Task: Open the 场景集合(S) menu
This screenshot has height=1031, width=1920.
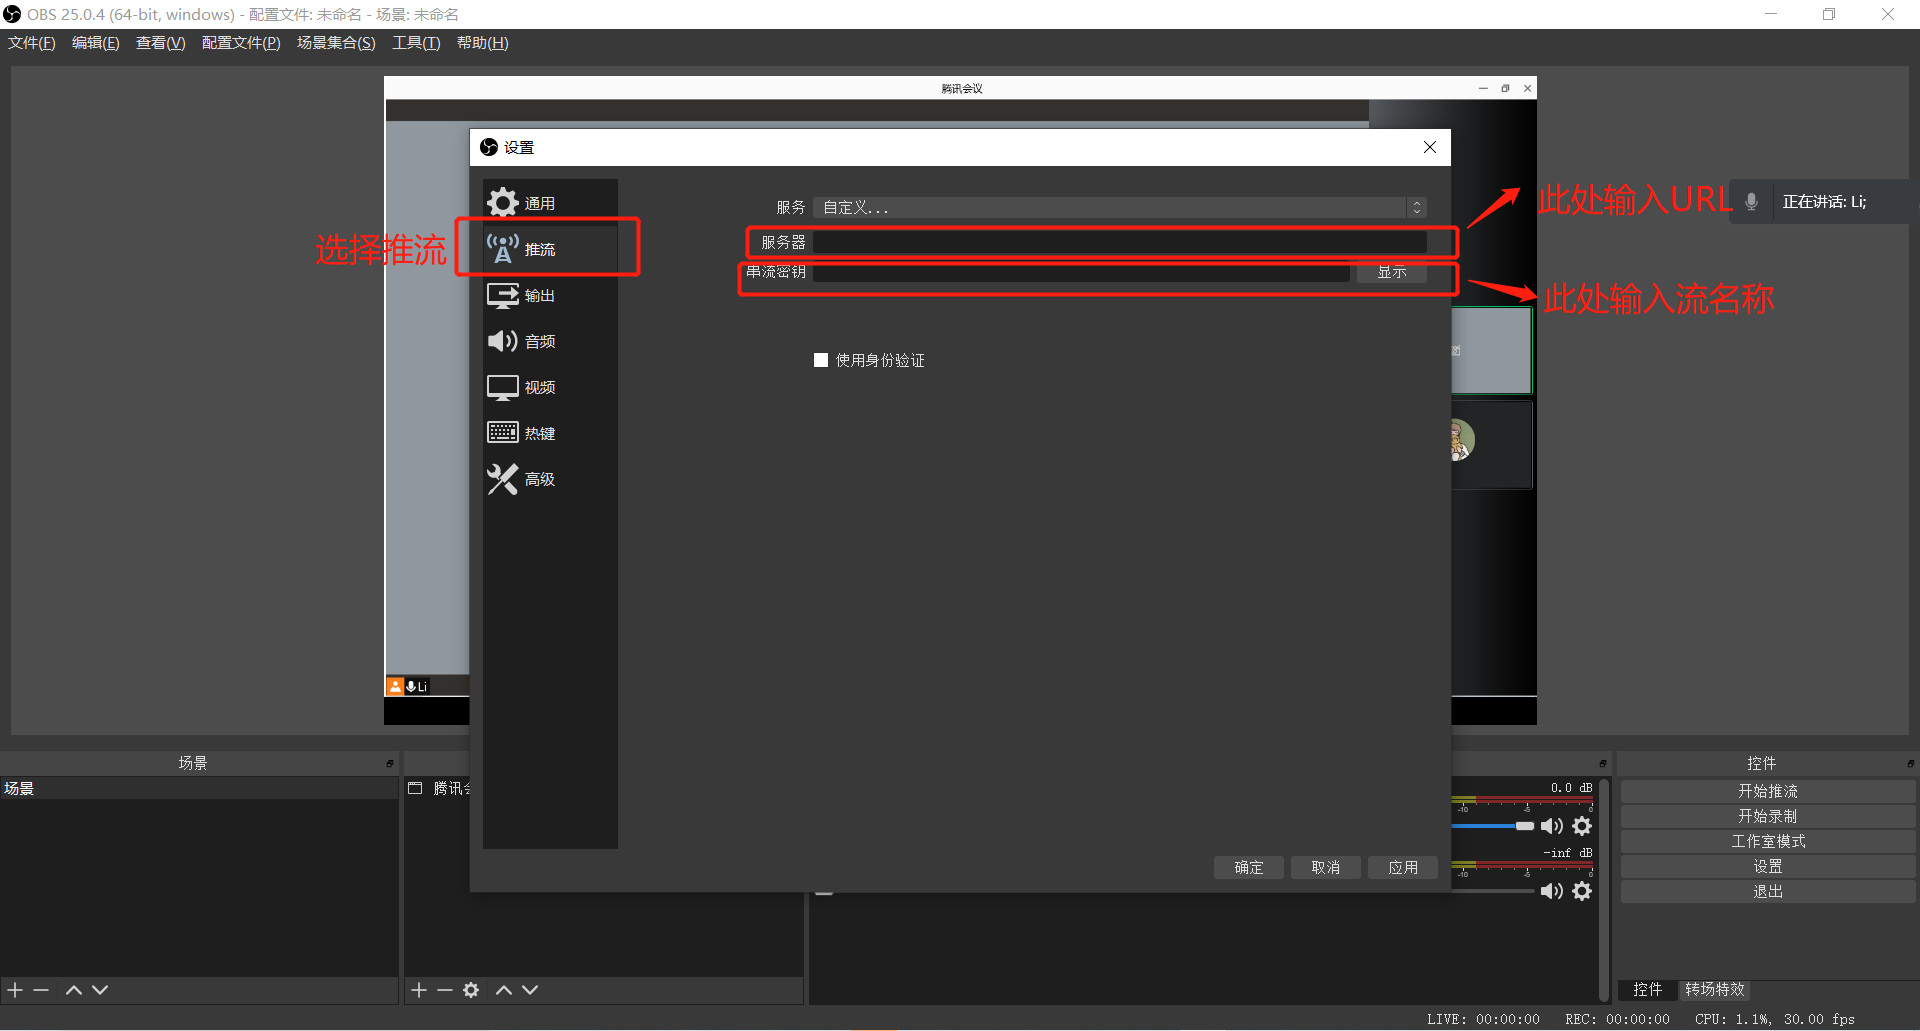Action: tap(336, 43)
